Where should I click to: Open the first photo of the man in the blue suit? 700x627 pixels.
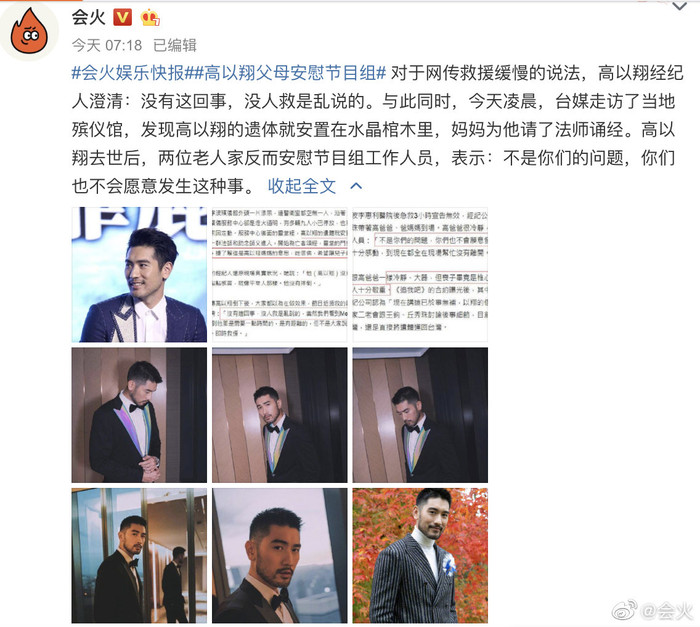(x=139, y=275)
